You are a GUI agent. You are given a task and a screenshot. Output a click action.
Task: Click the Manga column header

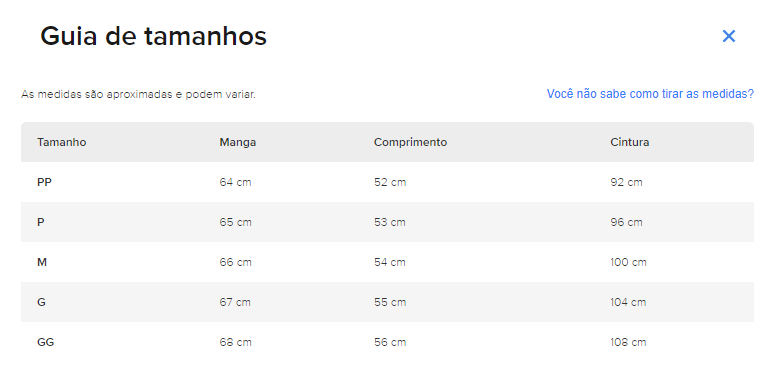pyautogui.click(x=238, y=142)
